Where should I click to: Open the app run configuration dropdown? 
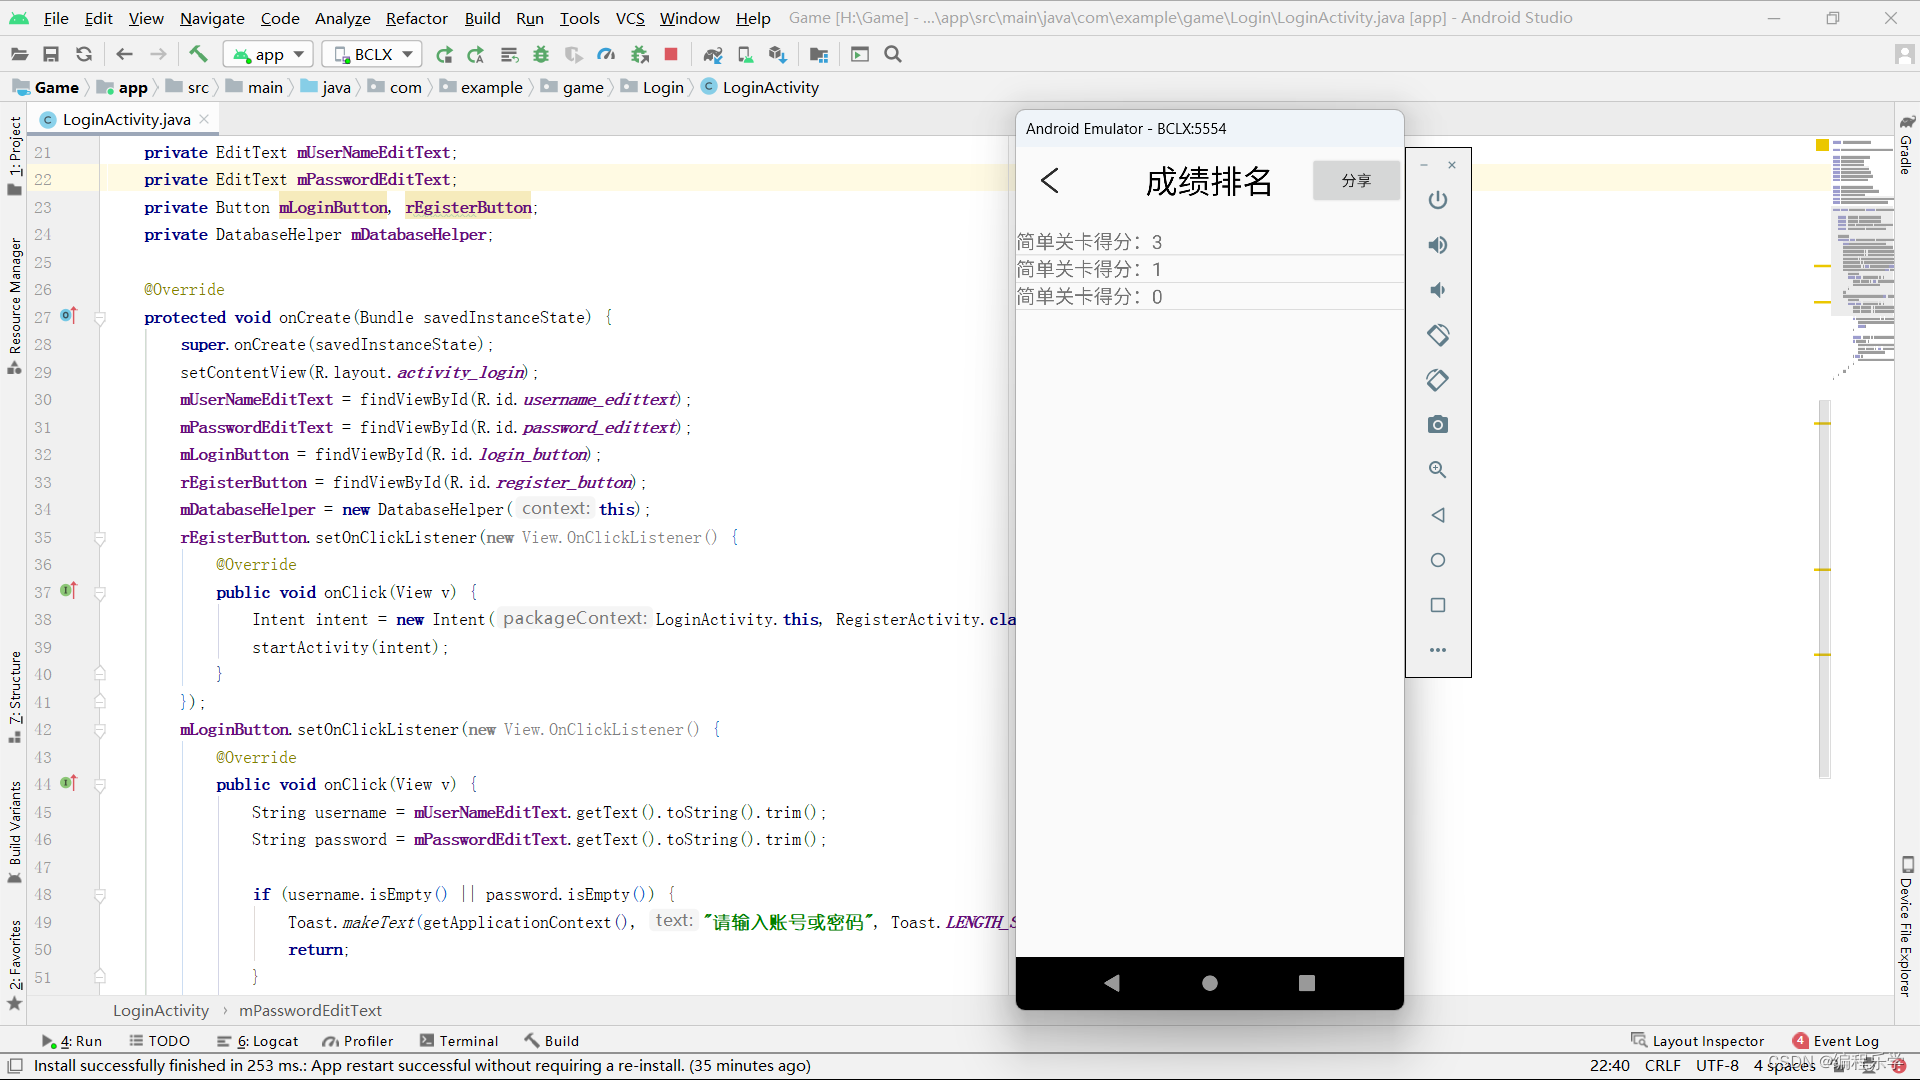269,54
